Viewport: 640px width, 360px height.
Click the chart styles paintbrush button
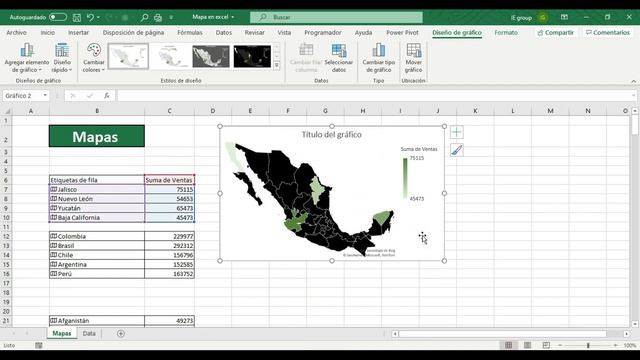click(457, 150)
